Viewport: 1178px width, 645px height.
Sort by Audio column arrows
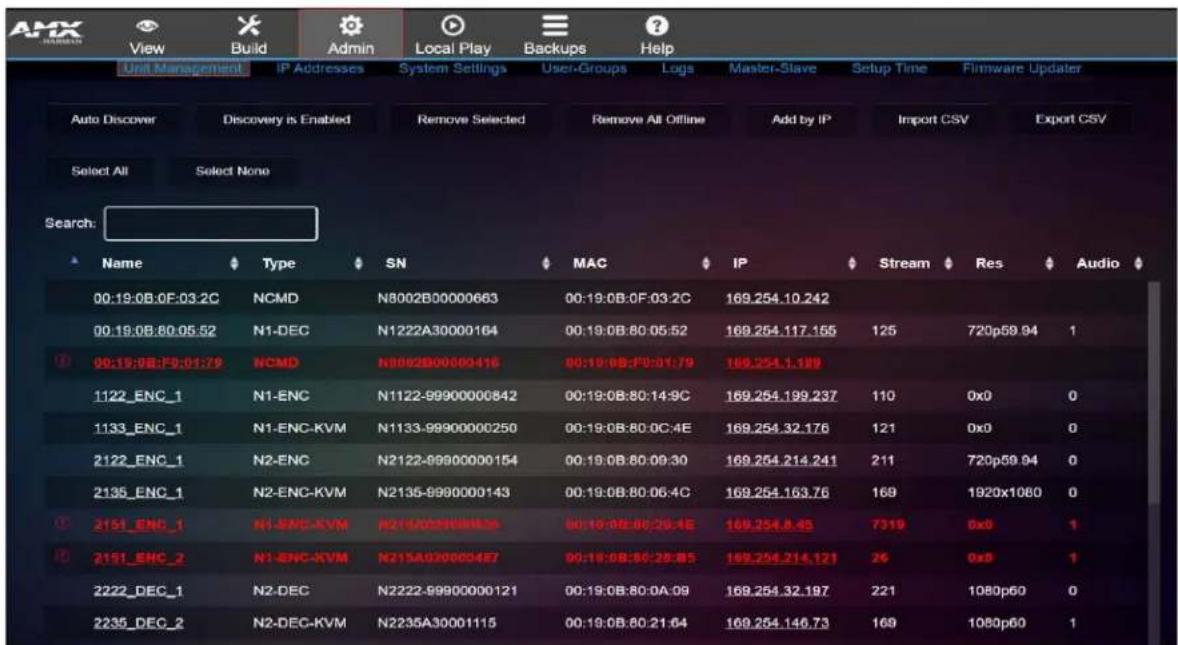(x=1139, y=264)
